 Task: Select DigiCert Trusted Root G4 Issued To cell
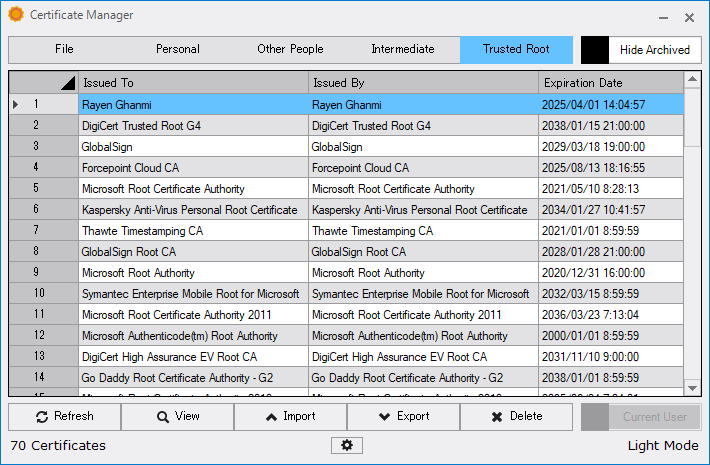tap(193, 125)
